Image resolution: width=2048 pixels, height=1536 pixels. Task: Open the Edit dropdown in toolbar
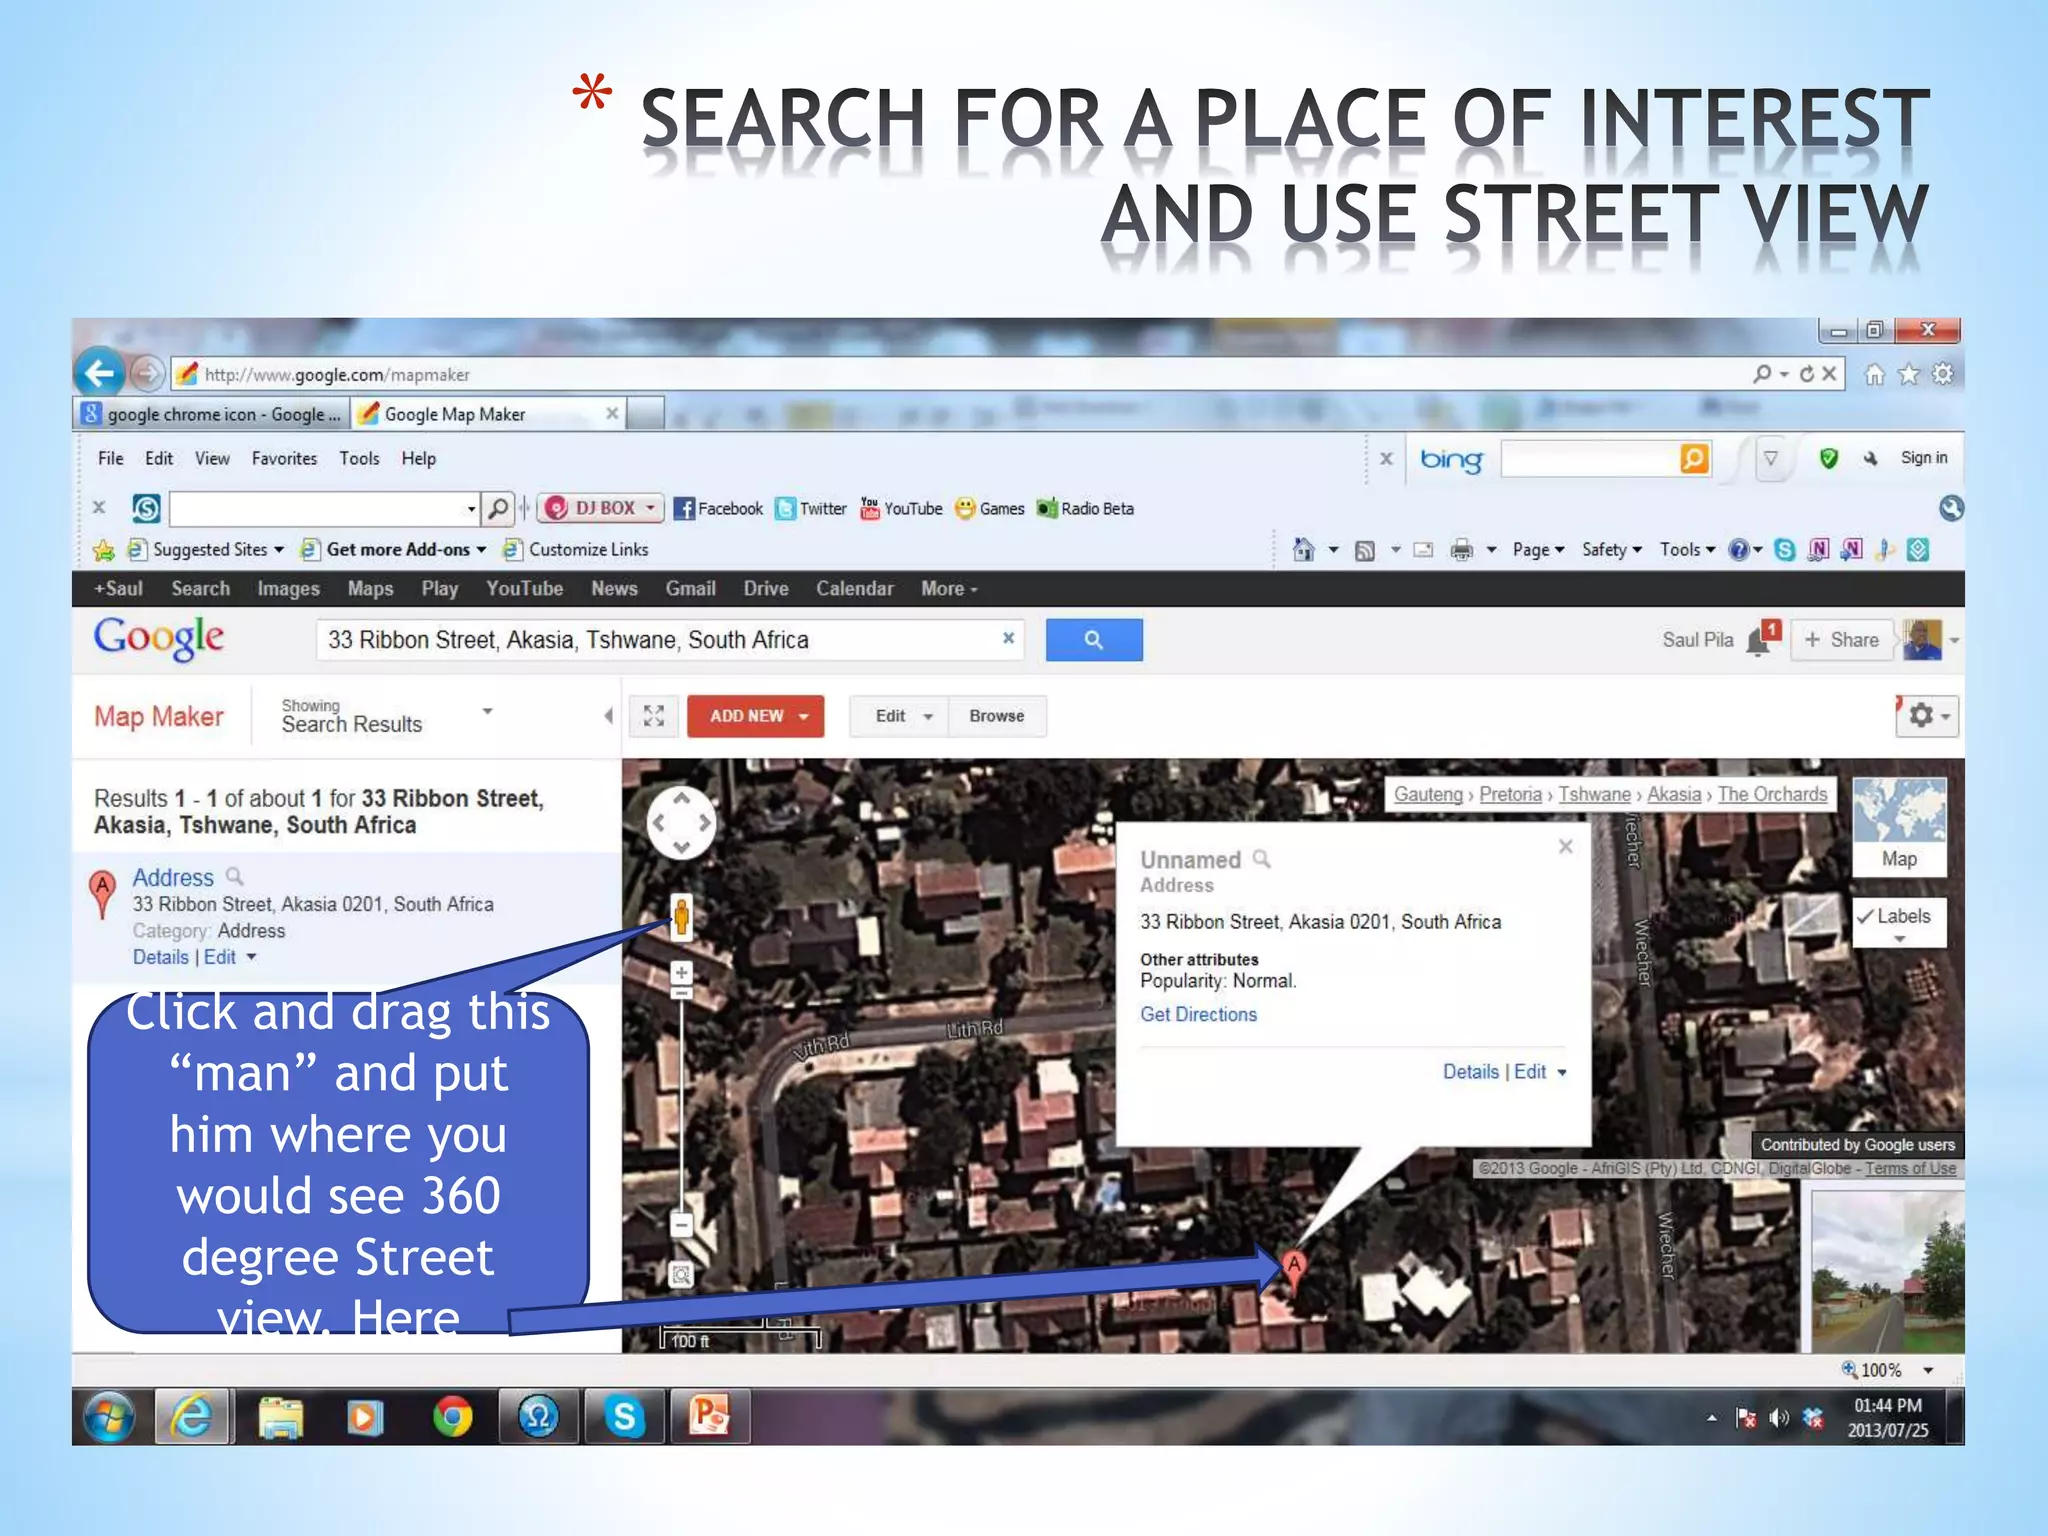(x=899, y=716)
